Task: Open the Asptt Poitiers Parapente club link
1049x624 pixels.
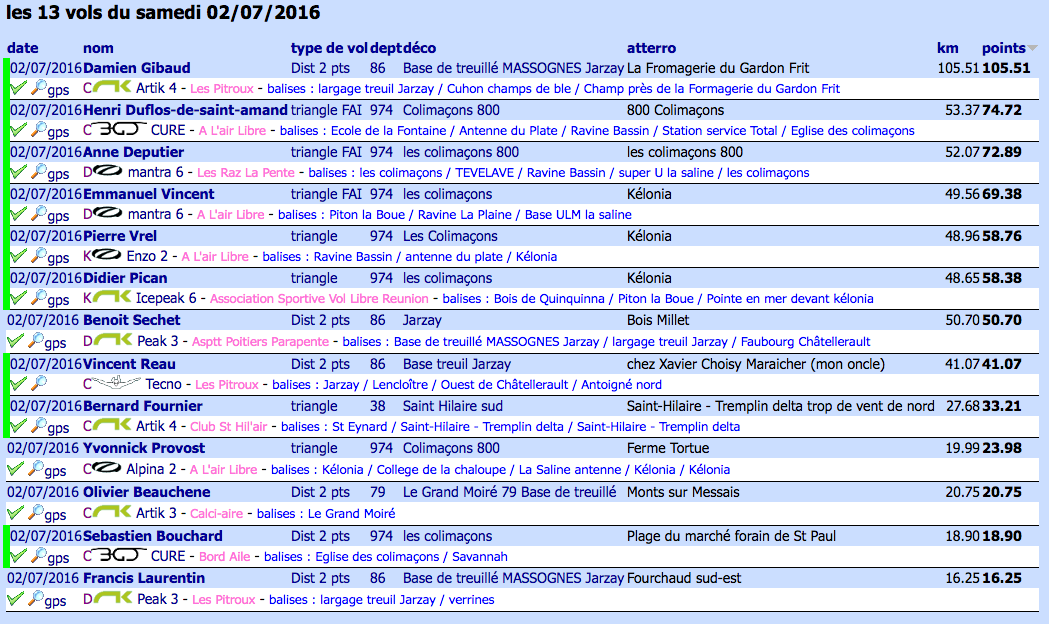Action: [x=260, y=342]
